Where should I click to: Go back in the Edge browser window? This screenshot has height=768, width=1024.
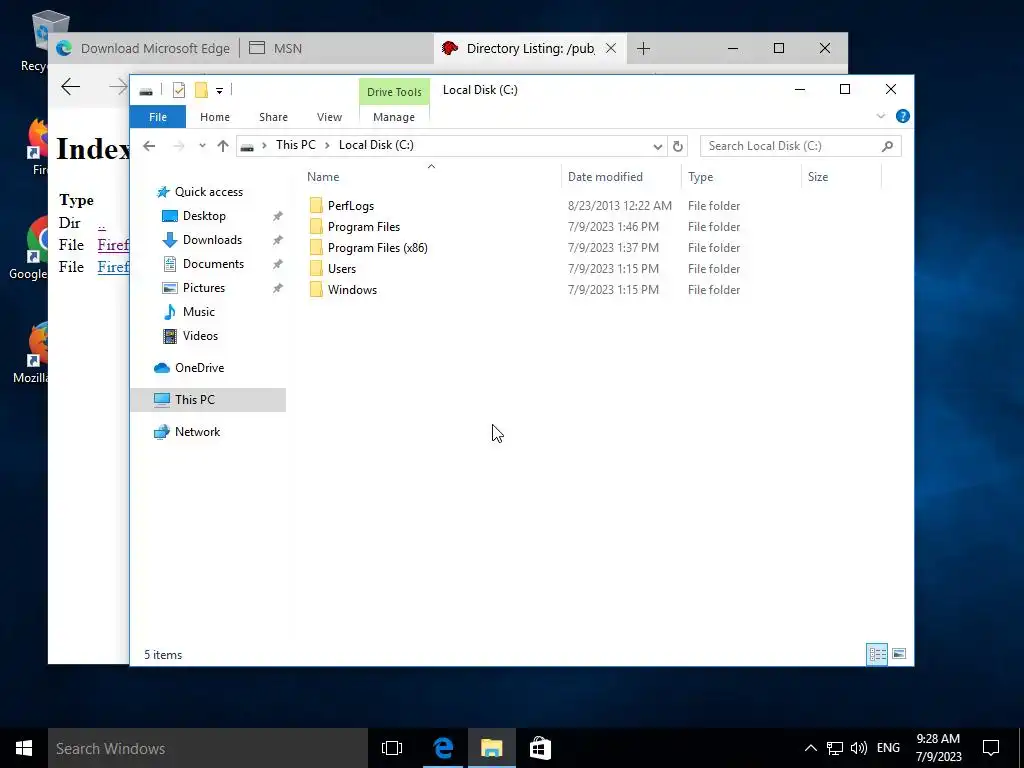point(71,87)
